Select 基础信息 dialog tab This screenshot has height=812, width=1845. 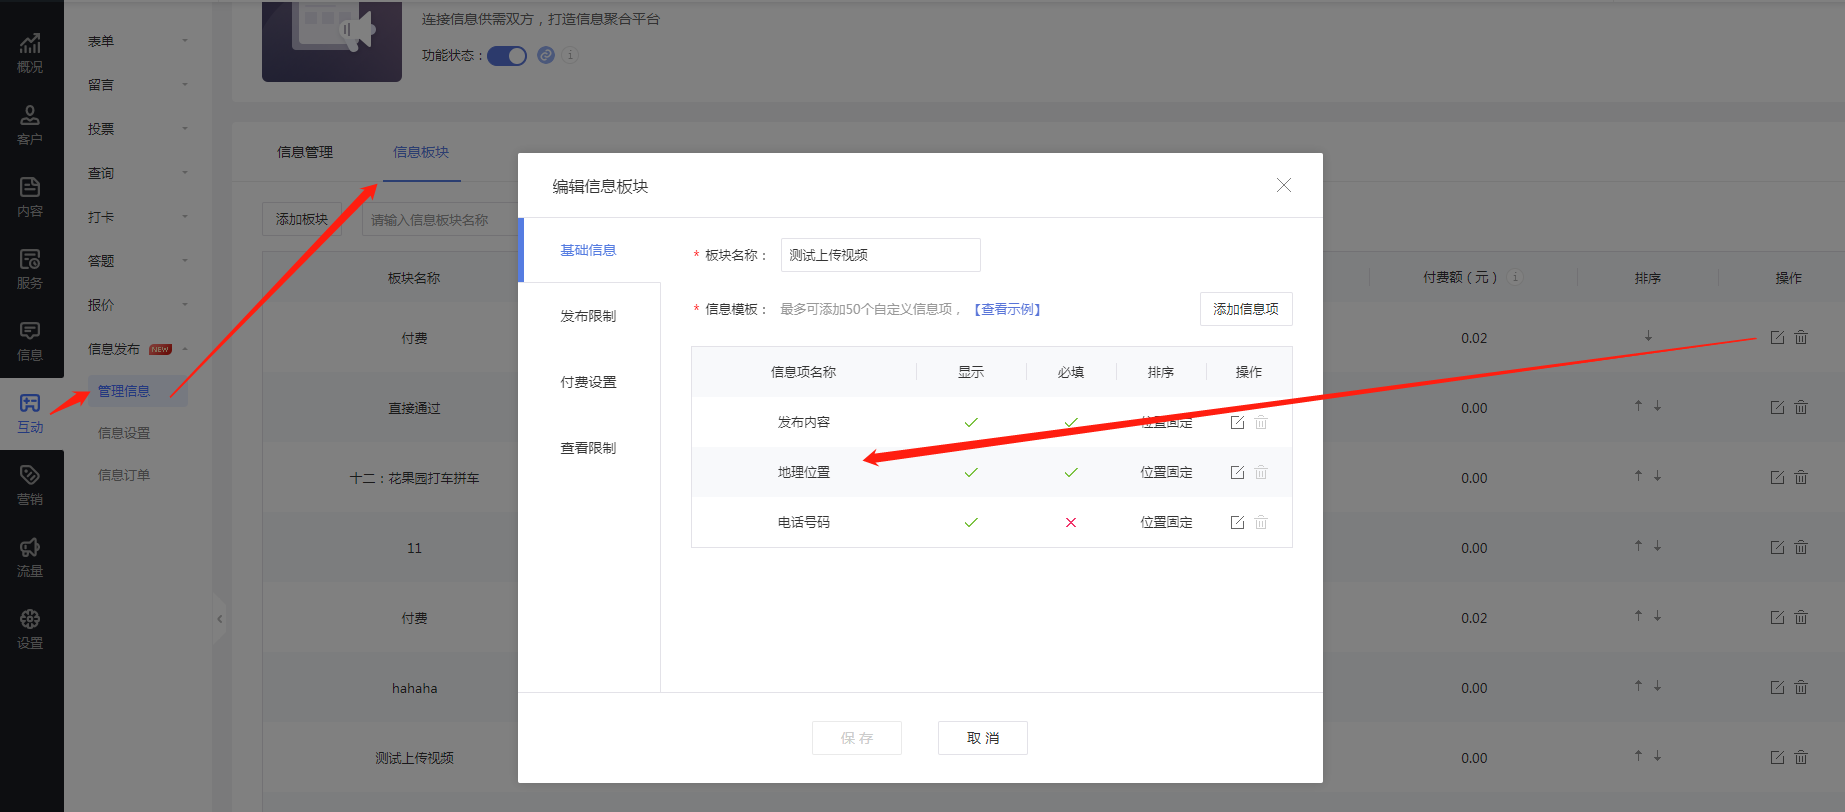coord(588,250)
